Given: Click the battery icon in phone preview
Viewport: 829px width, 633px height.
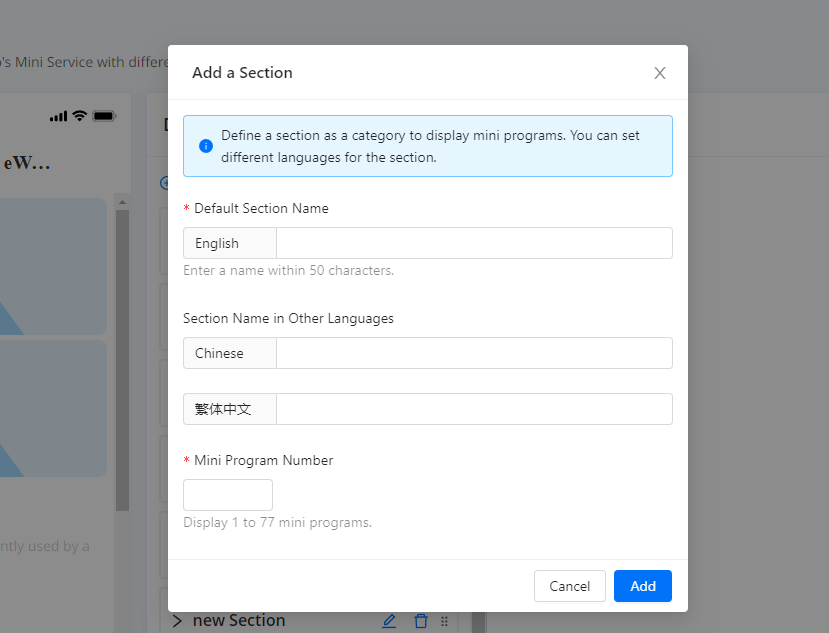Looking at the screenshot, I should 104,116.
